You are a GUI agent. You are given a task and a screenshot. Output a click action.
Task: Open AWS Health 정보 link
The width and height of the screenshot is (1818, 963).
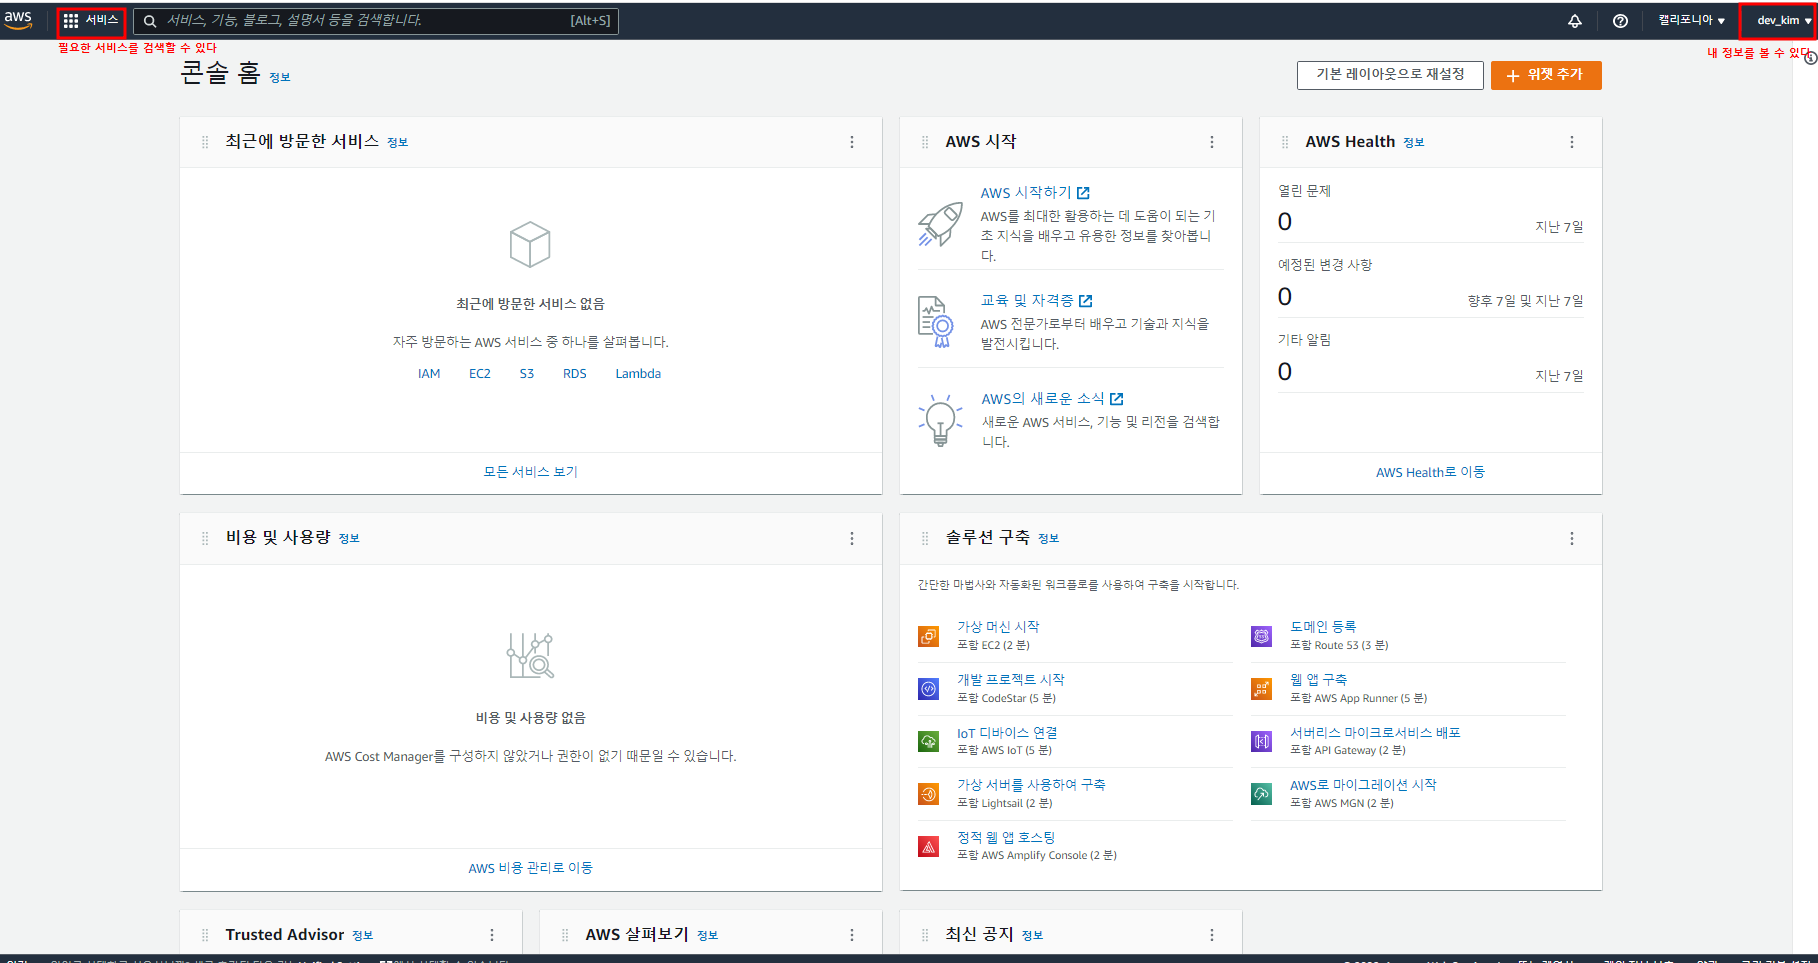(x=1414, y=143)
